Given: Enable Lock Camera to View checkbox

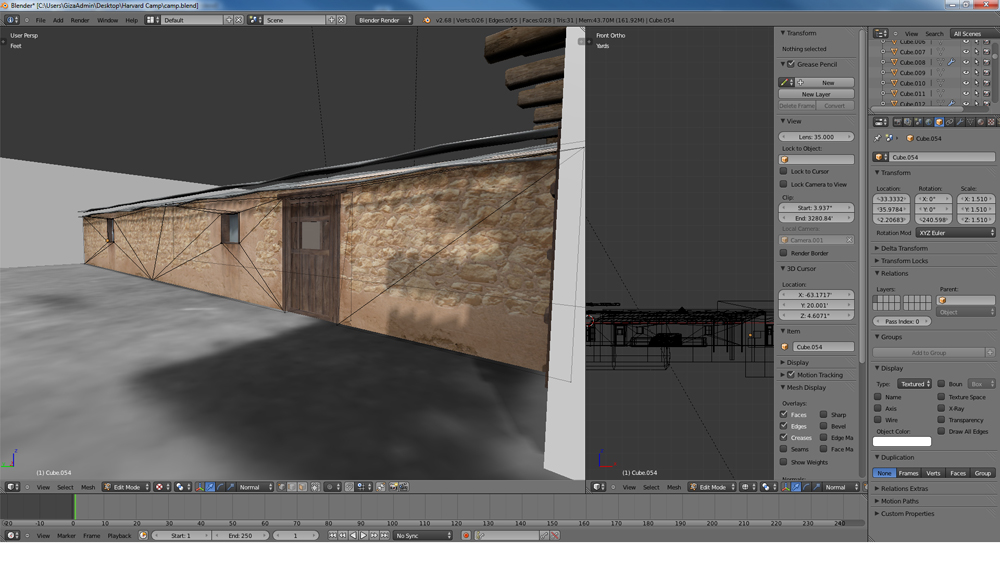Looking at the screenshot, I should (784, 184).
